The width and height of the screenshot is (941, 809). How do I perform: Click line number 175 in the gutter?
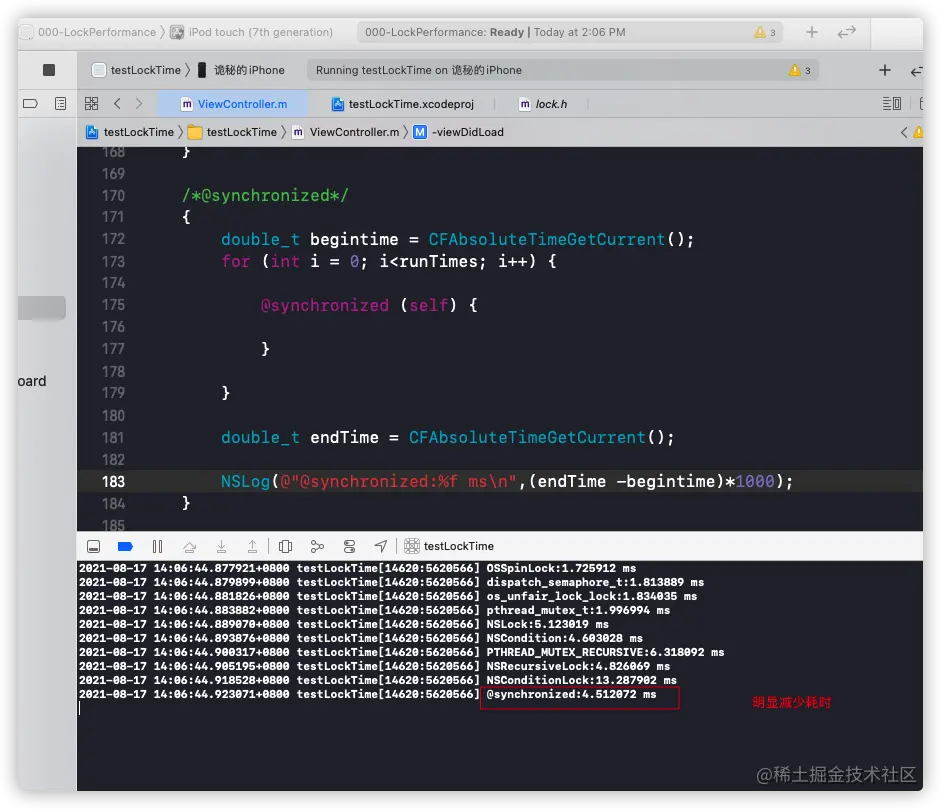pos(113,305)
